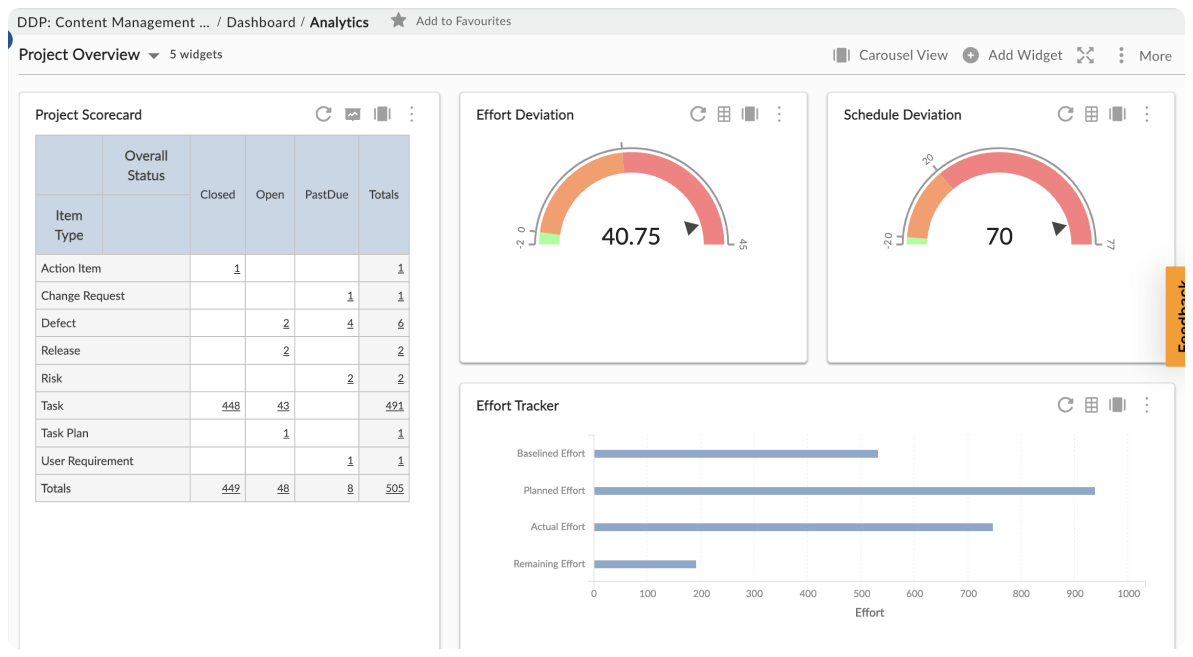This screenshot has width=1193, height=657.
Task: Enter fullscreen mode for dashboard
Action: (x=1085, y=55)
